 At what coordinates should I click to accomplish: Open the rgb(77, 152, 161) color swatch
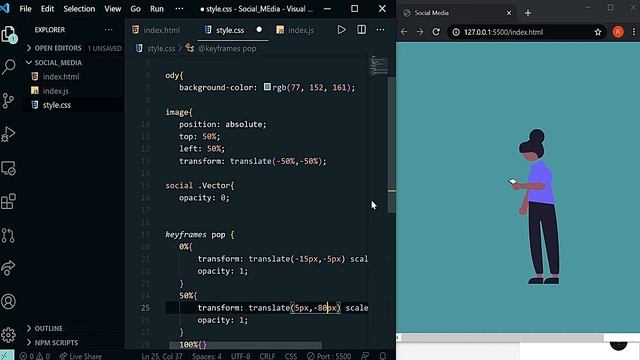267,87
